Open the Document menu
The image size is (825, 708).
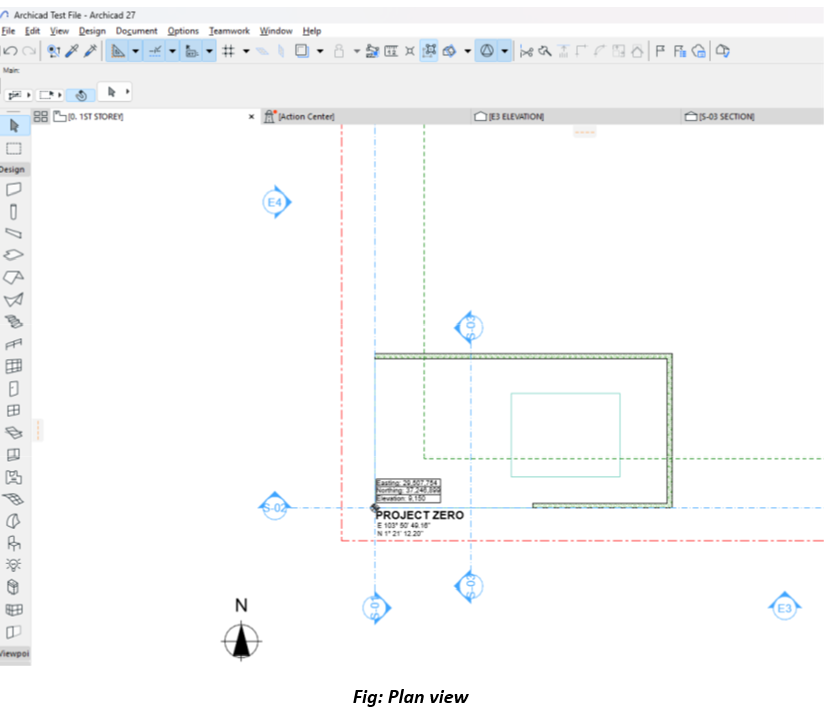(136, 31)
